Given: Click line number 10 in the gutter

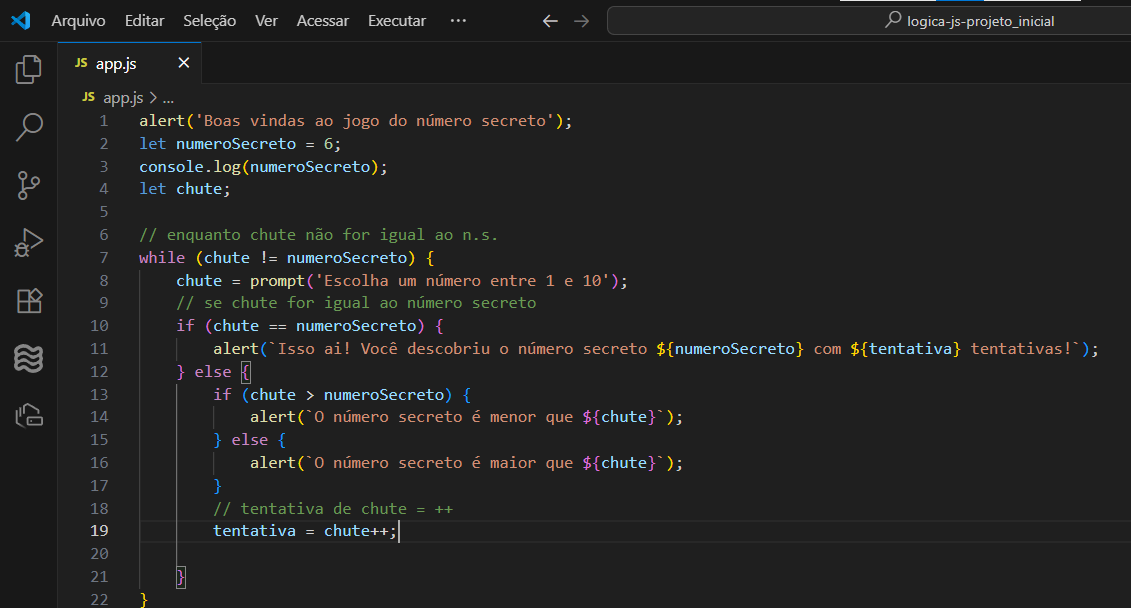Looking at the screenshot, I should click(100, 325).
